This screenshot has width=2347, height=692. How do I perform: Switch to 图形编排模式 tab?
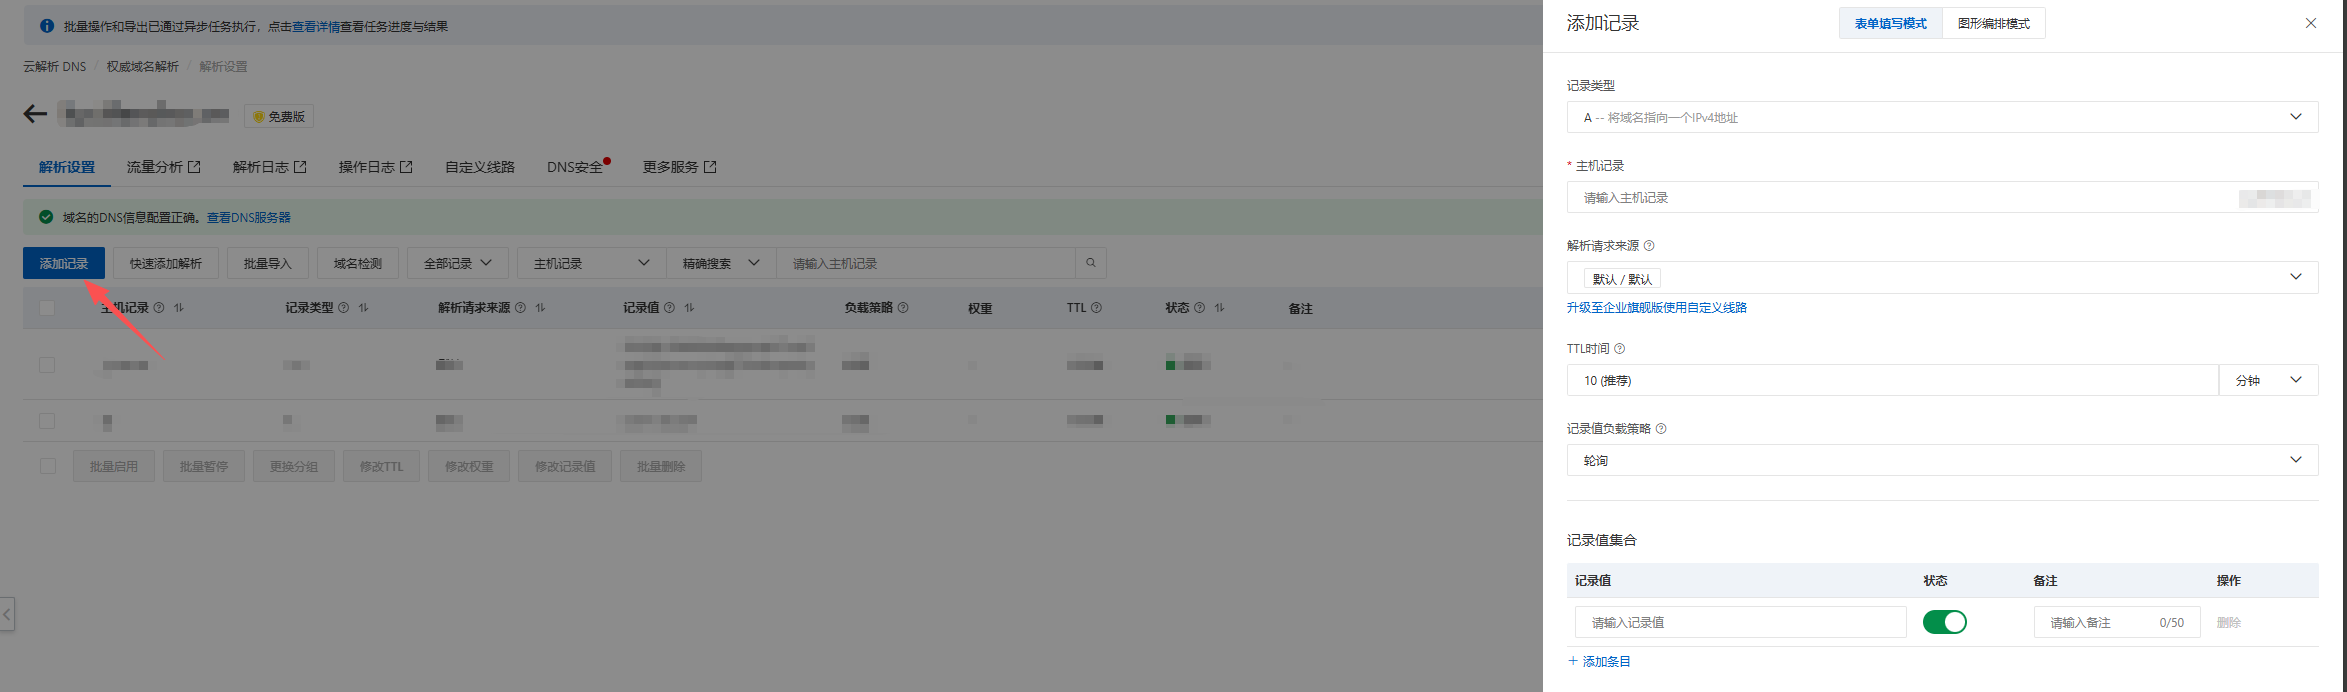(1993, 23)
